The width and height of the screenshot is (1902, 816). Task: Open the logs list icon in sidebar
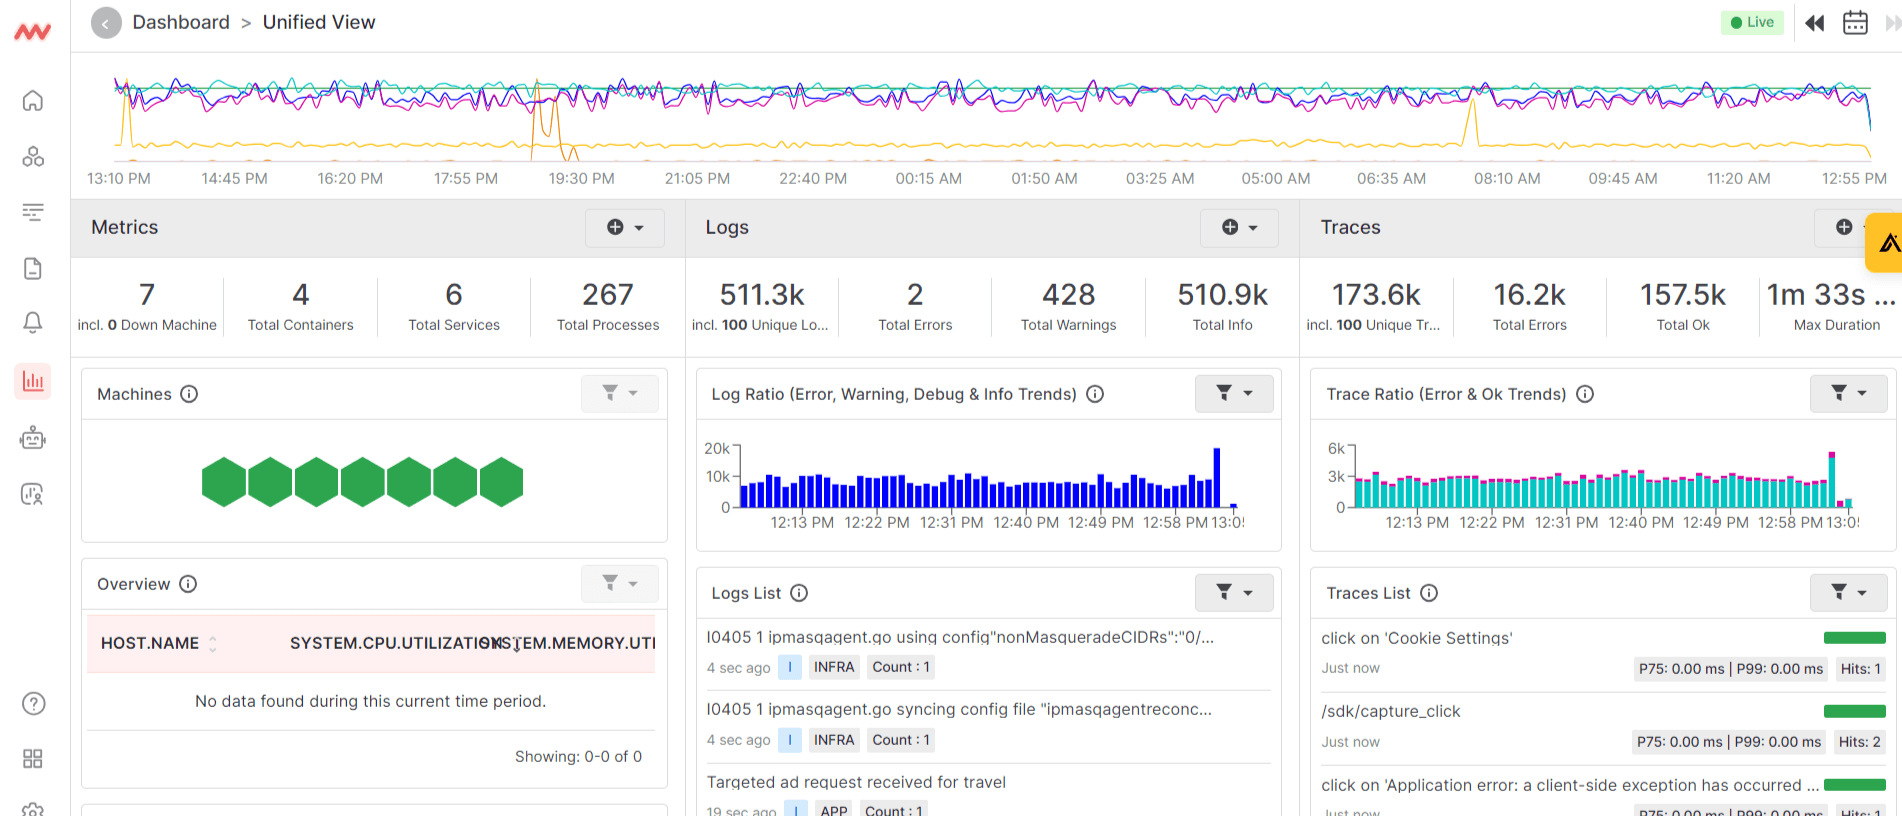coord(33,212)
